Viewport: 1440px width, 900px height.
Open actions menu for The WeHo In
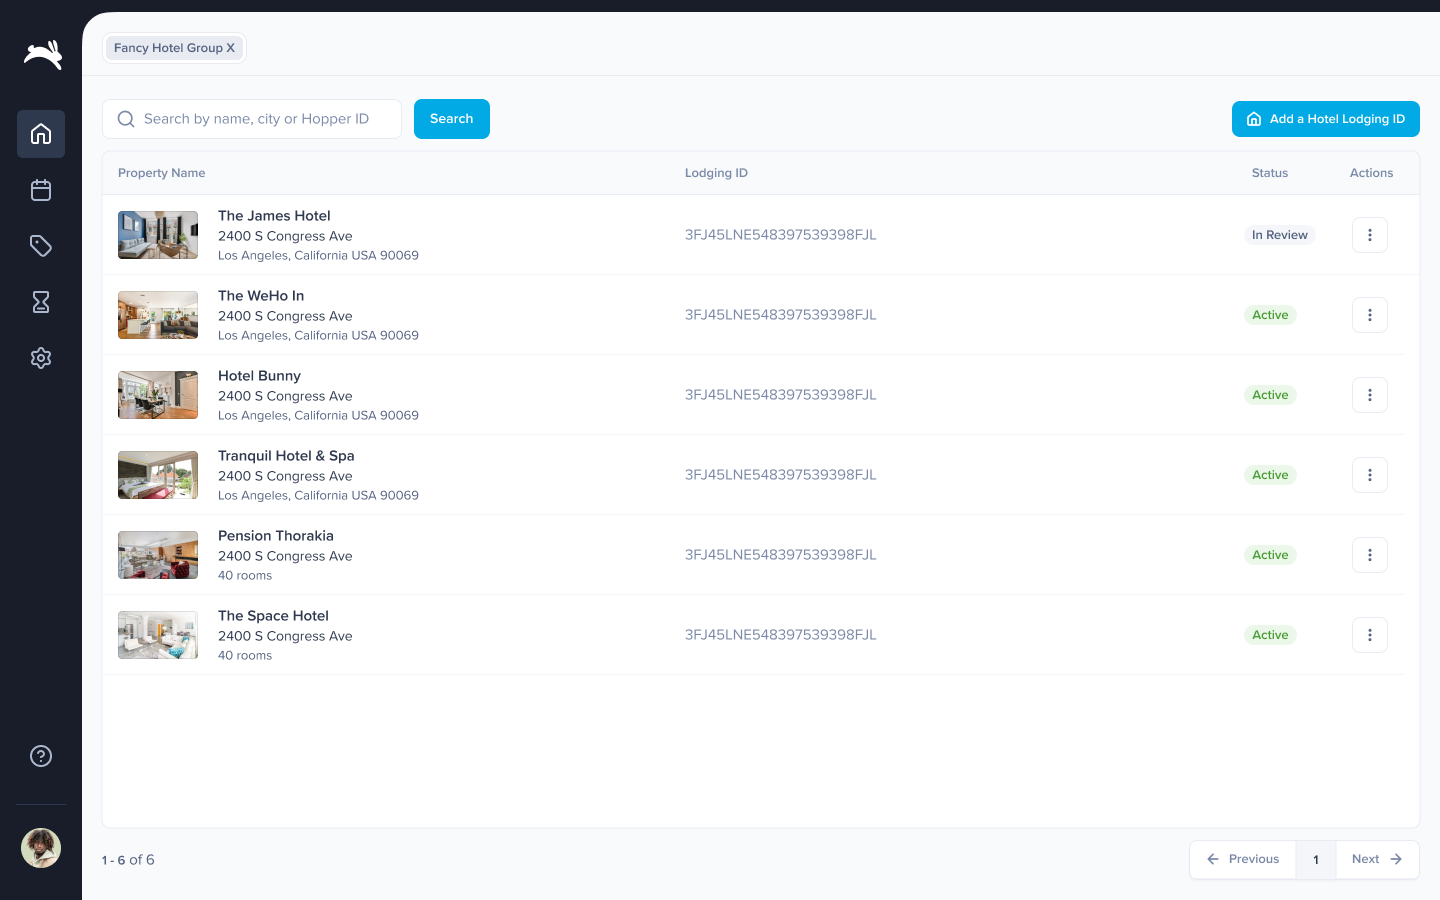(1370, 315)
